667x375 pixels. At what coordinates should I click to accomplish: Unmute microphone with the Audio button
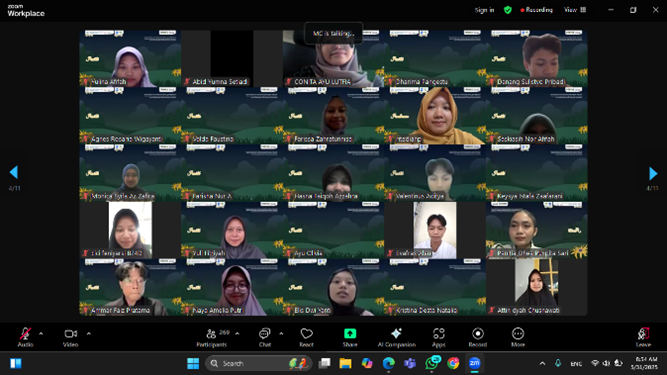[25, 337]
